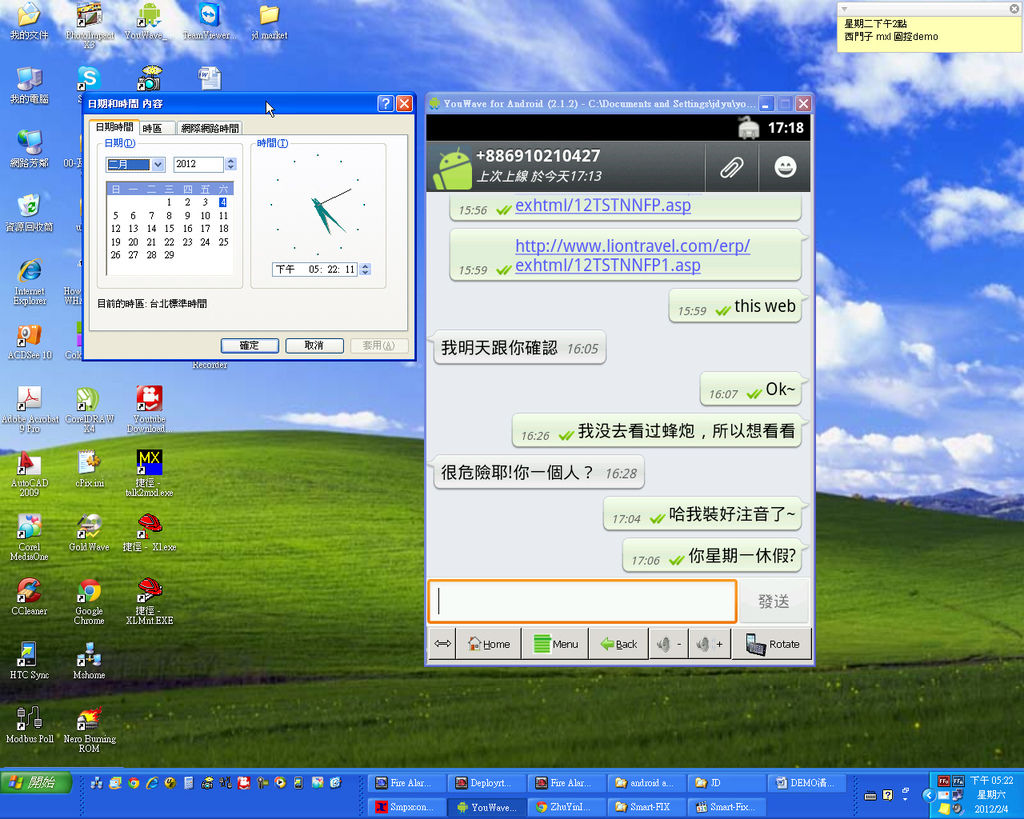Open the month dropdown showing 二月
The height and width of the screenshot is (819, 1024).
point(158,165)
